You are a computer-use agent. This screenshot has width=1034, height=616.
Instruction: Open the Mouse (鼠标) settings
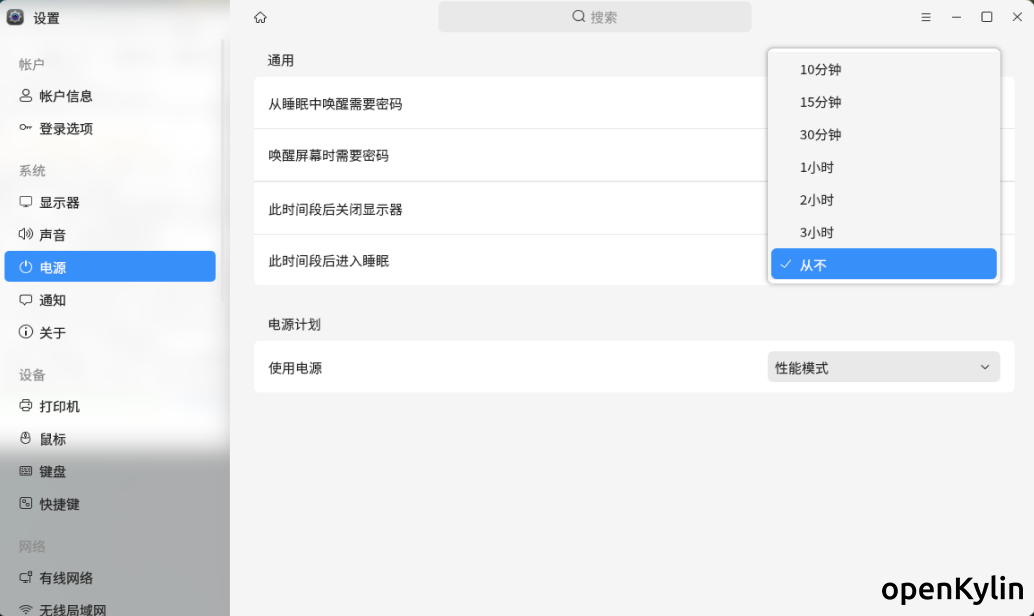click(x=53, y=439)
